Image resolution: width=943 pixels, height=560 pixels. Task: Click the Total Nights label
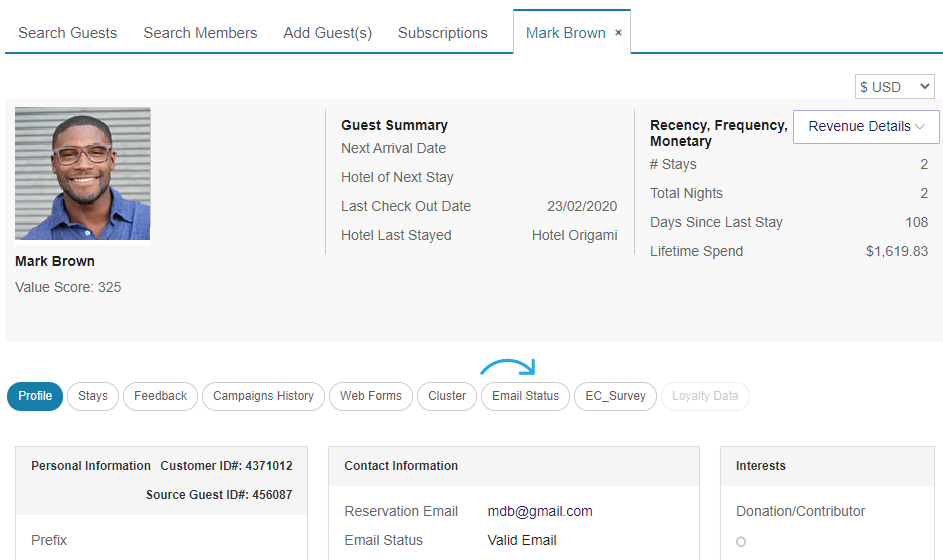[686, 194]
